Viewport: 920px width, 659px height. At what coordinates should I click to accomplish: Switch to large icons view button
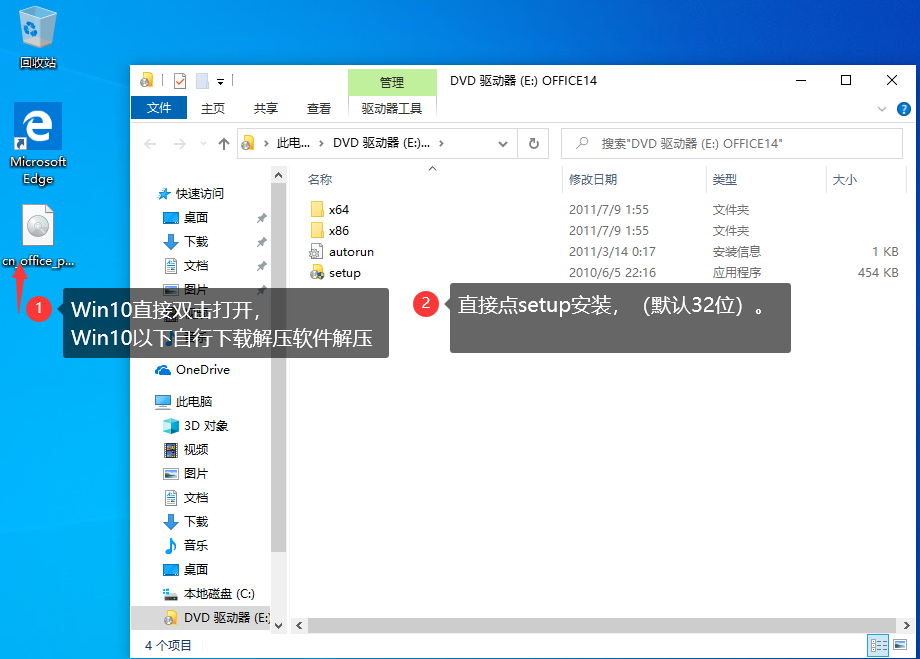[x=900, y=646]
